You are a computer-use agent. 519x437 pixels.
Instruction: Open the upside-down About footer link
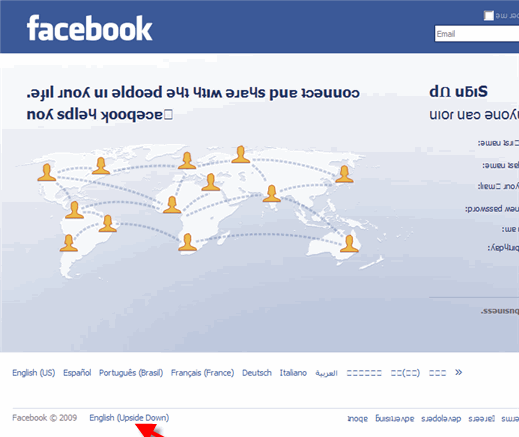point(357,418)
